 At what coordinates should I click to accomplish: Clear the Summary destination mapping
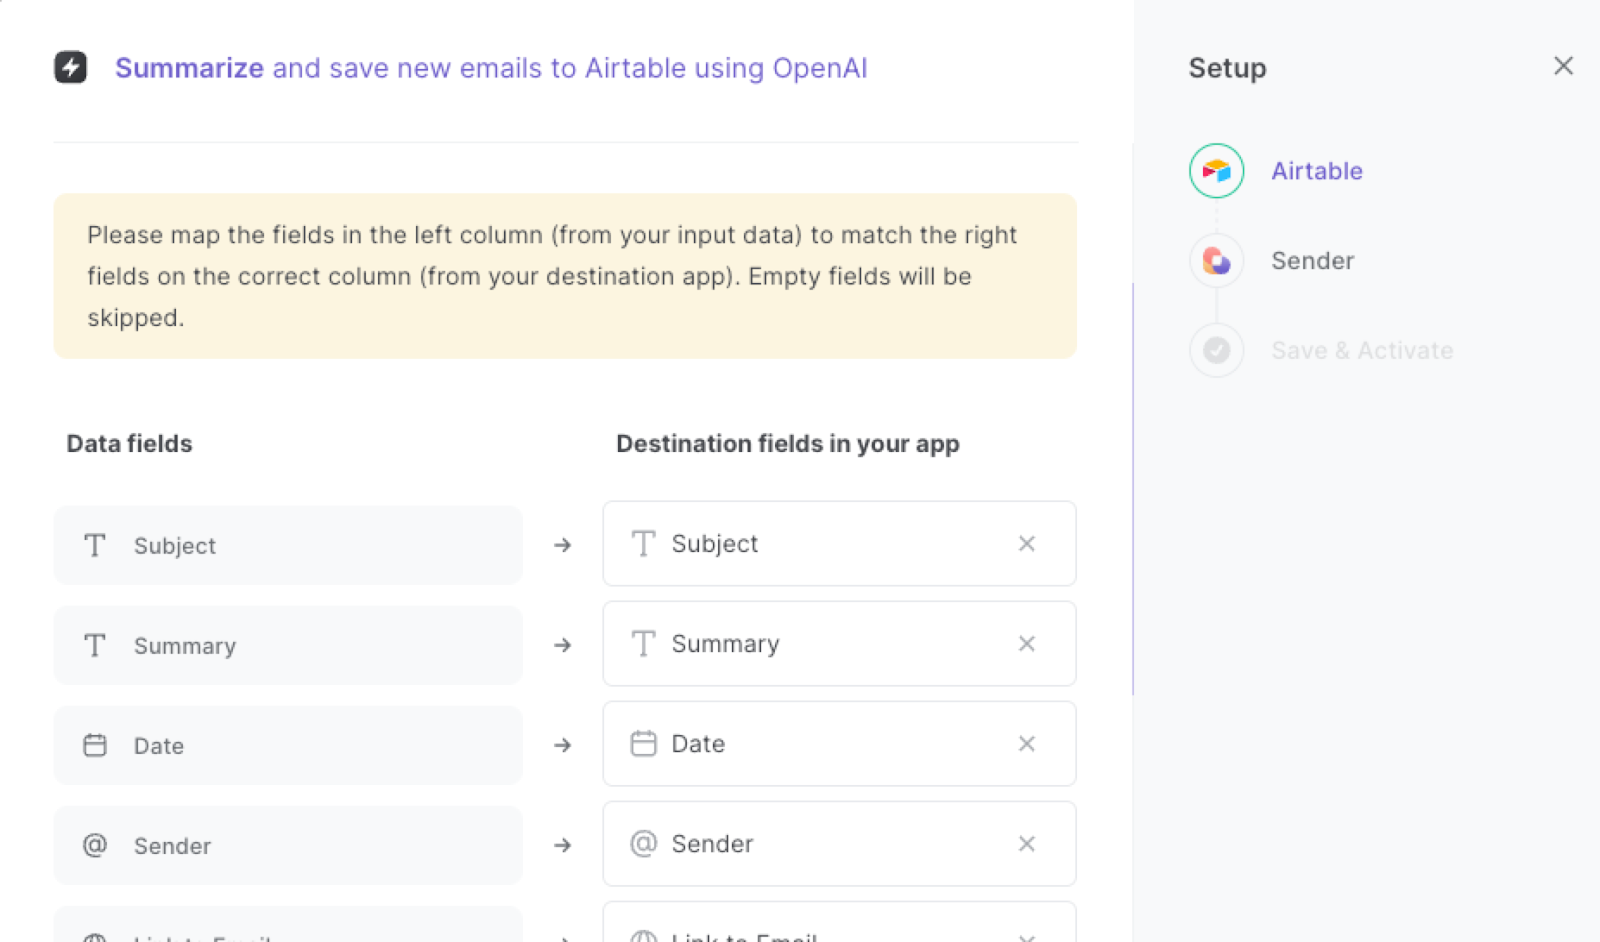(x=1027, y=644)
